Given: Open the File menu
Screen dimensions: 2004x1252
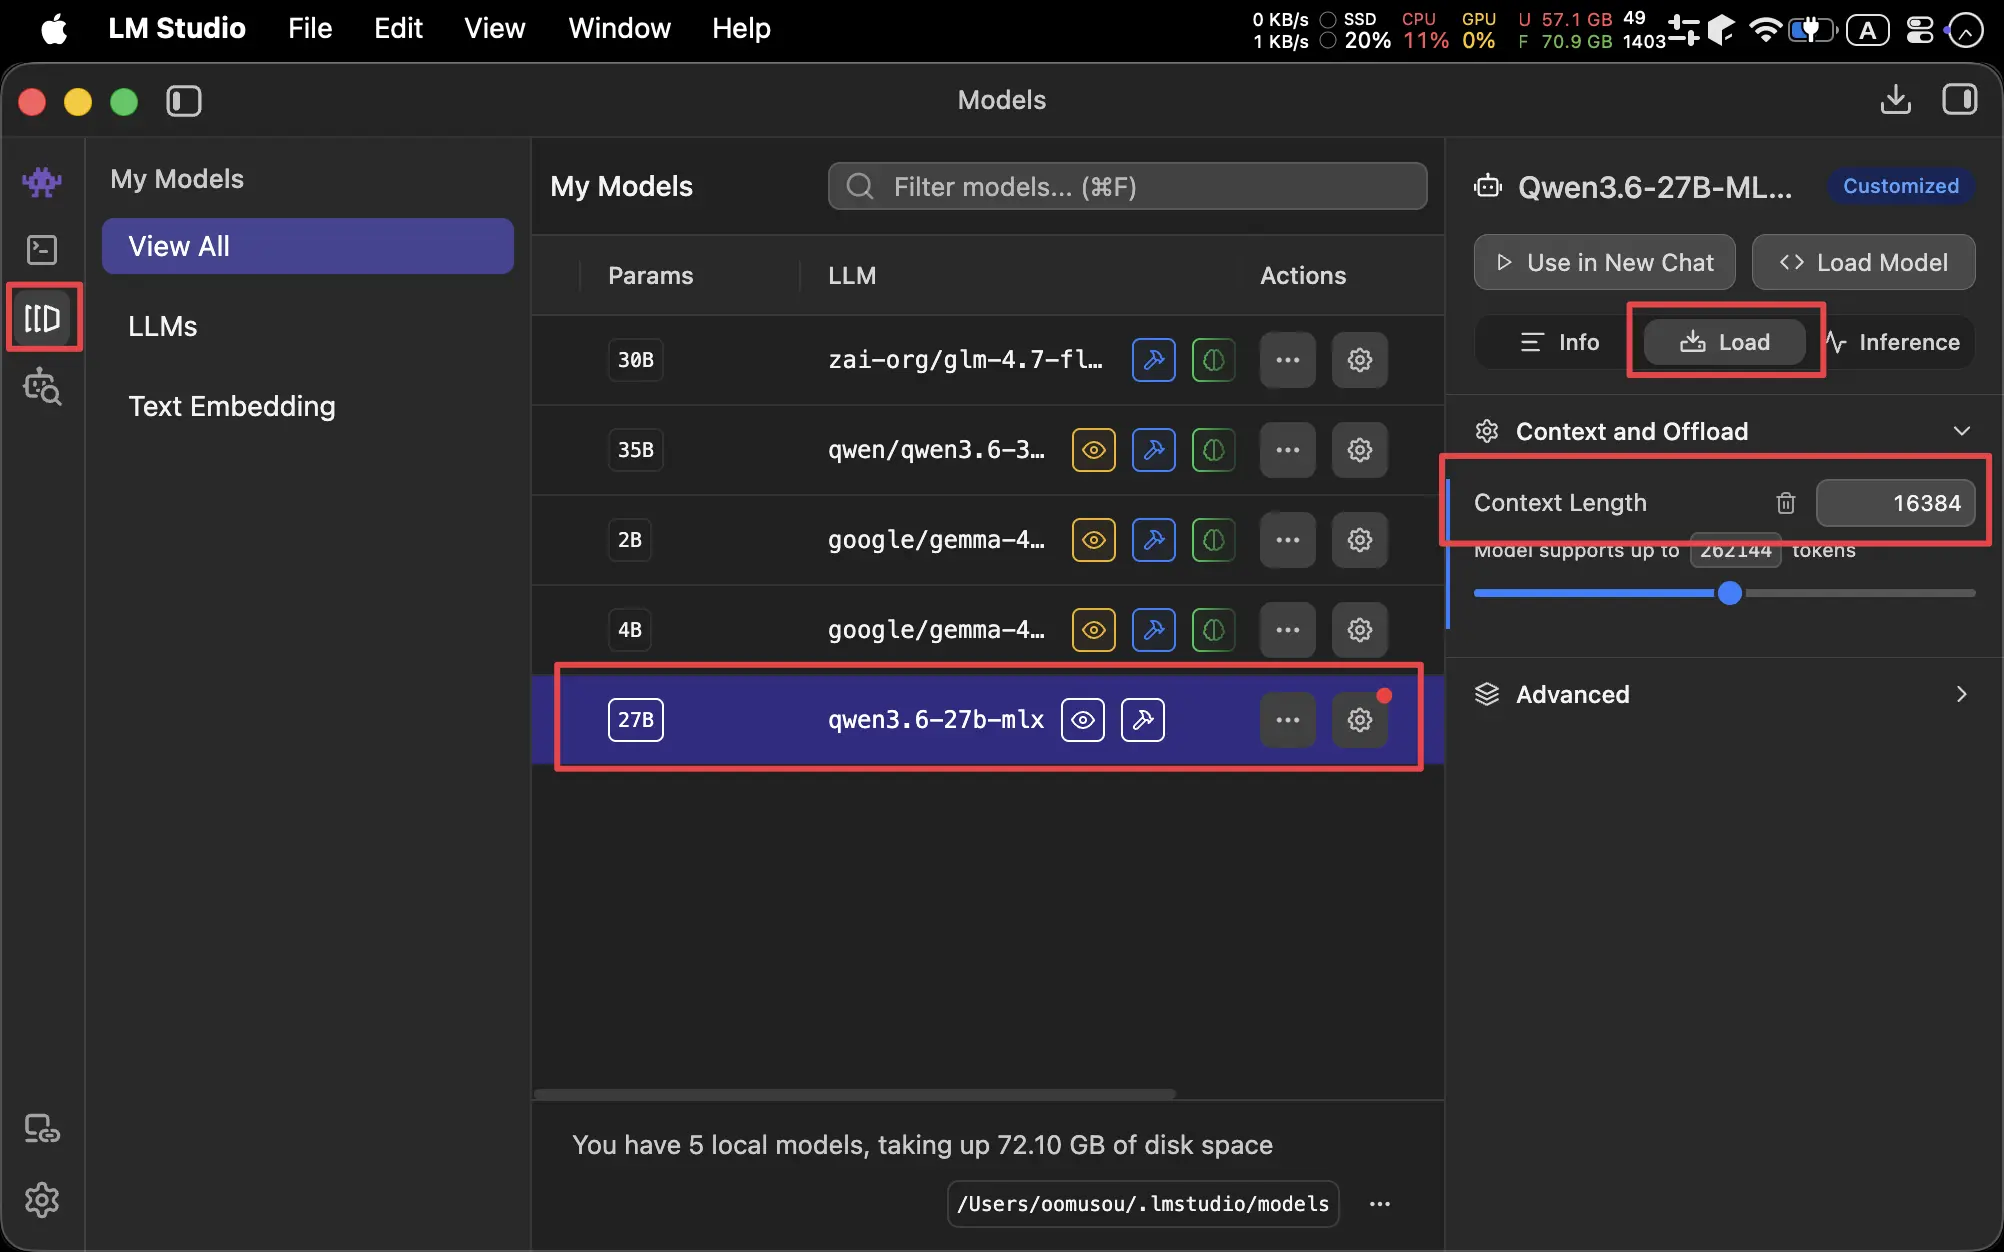Looking at the screenshot, I should click(x=310, y=28).
